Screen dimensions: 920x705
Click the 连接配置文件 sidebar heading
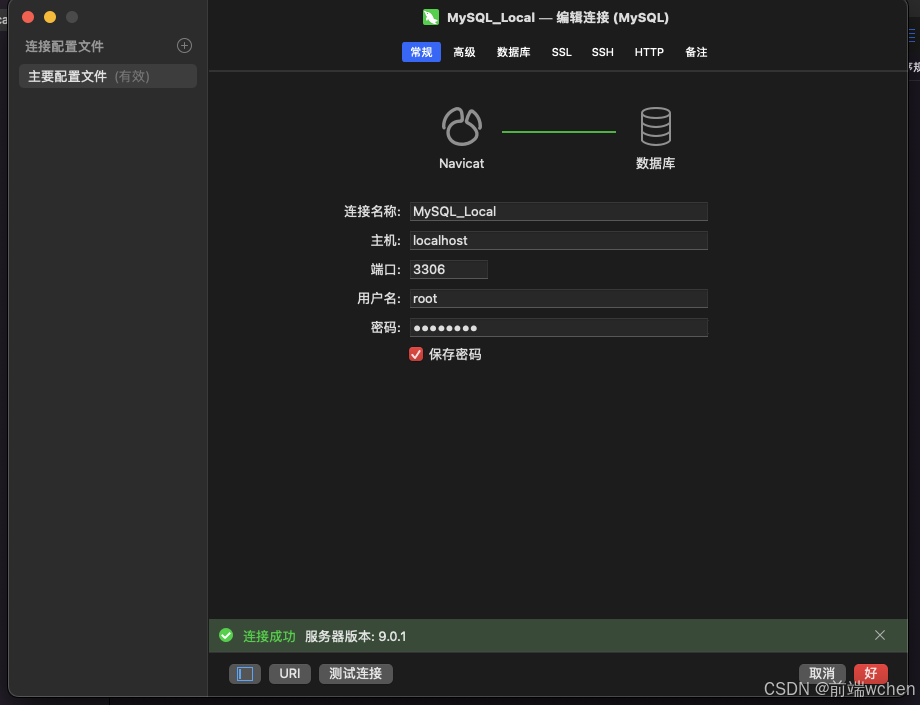point(65,46)
